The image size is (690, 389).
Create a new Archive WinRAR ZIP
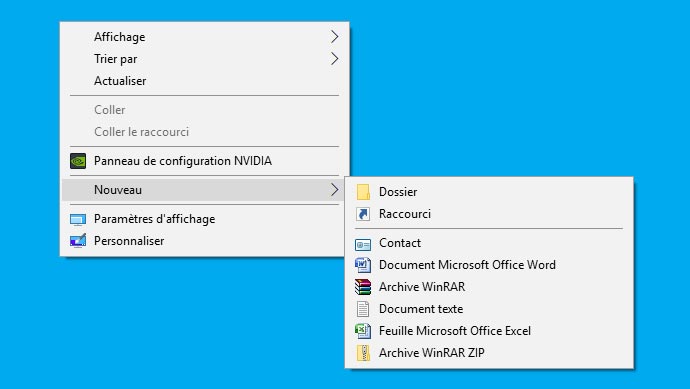(489, 353)
